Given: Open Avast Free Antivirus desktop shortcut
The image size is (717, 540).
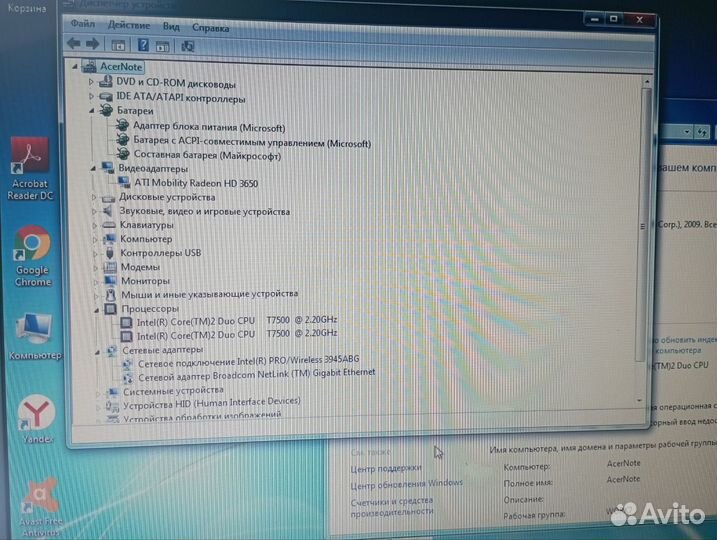Looking at the screenshot, I should 40,508.
